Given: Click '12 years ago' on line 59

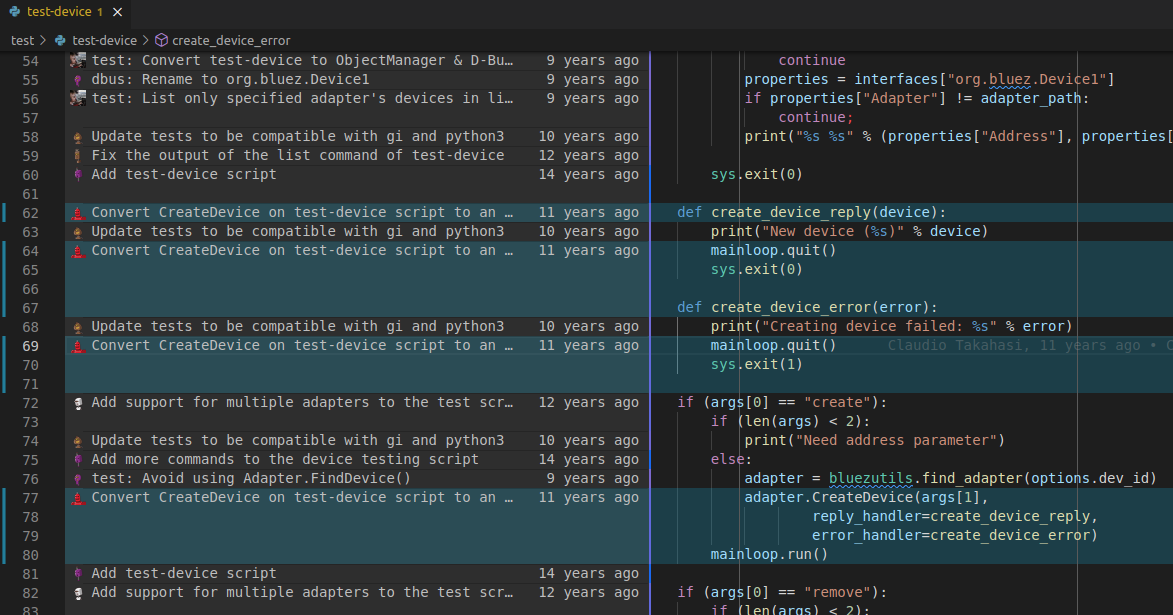Looking at the screenshot, I should point(589,156).
